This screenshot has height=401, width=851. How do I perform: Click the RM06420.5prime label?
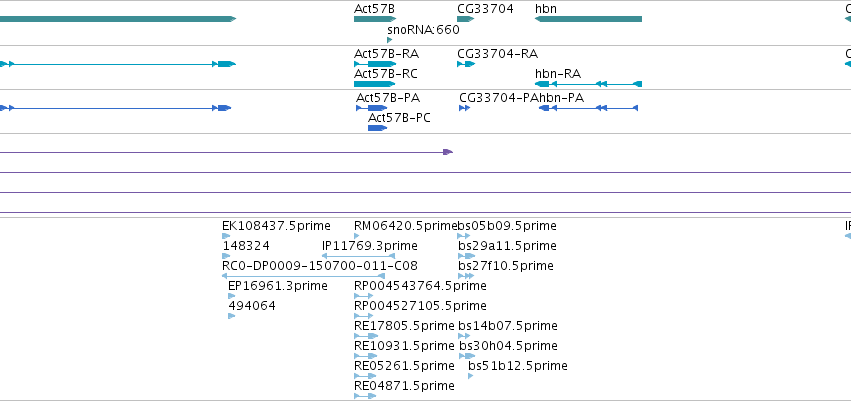405,226
